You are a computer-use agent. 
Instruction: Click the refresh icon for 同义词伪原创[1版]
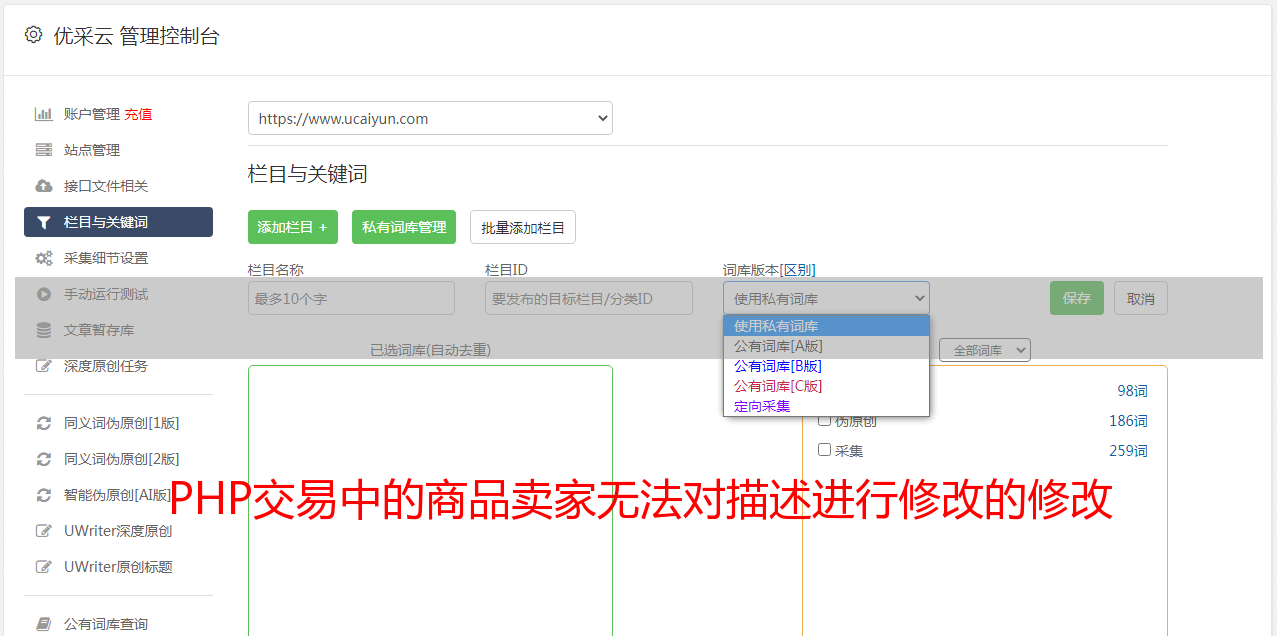click(x=44, y=423)
